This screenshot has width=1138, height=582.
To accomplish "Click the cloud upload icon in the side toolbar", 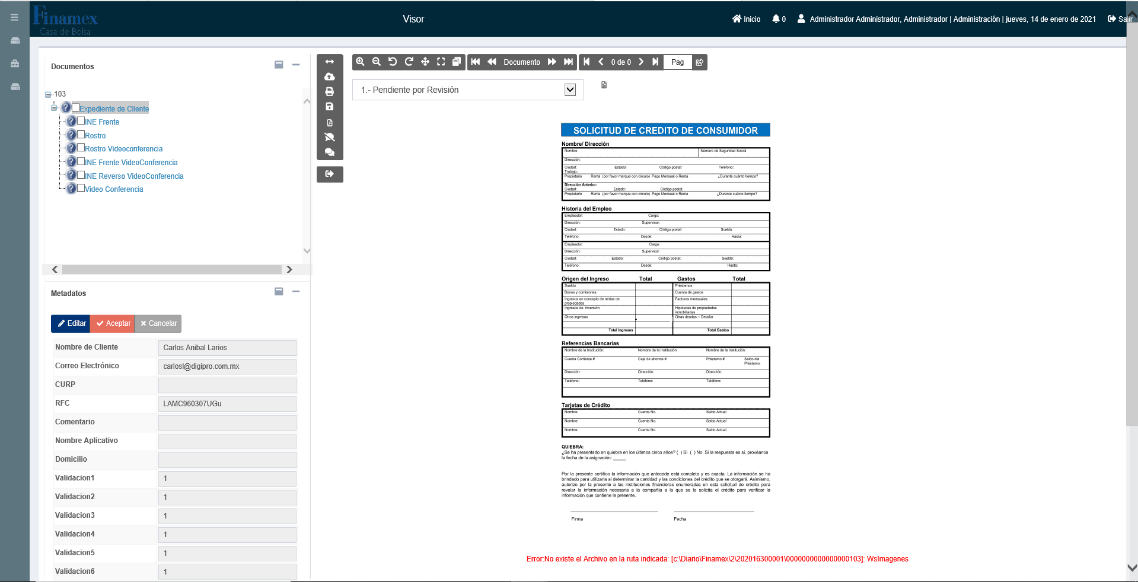I will [x=330, y=77].
